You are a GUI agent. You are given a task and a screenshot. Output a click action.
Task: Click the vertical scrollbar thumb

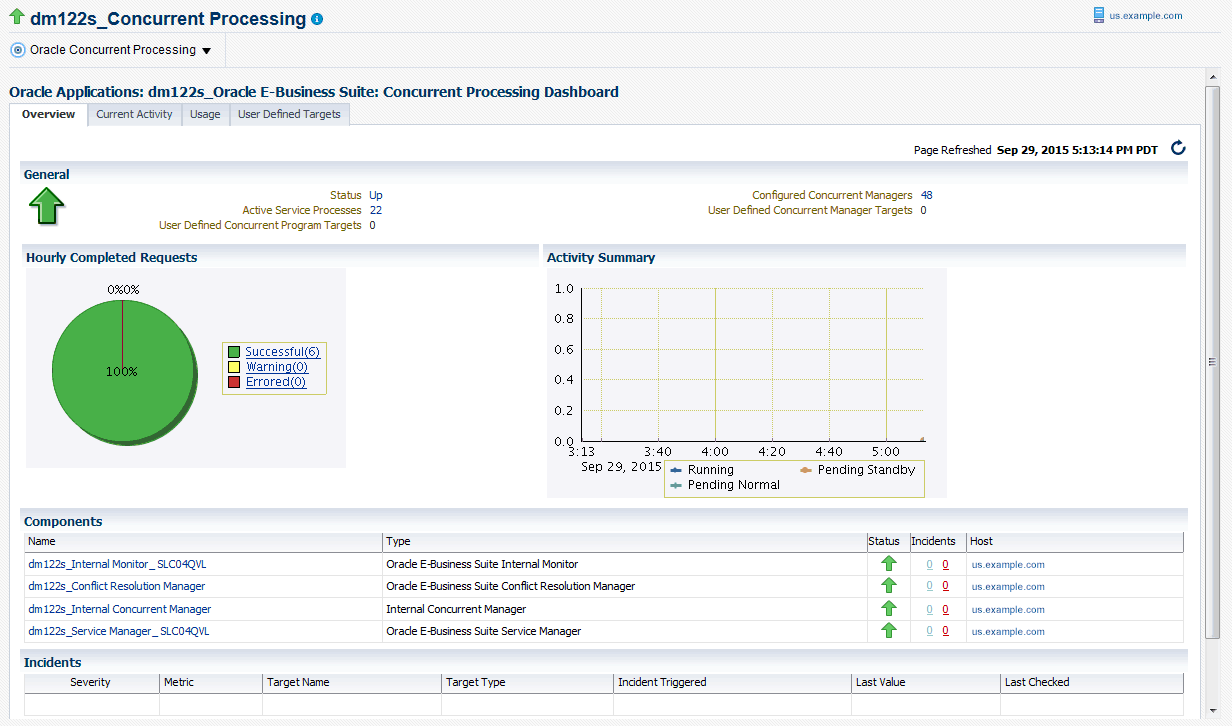(x=1213, y=361)
